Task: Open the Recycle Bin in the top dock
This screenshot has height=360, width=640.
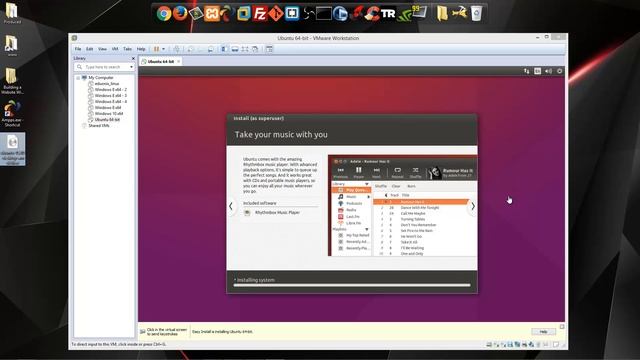Action: 476,13
